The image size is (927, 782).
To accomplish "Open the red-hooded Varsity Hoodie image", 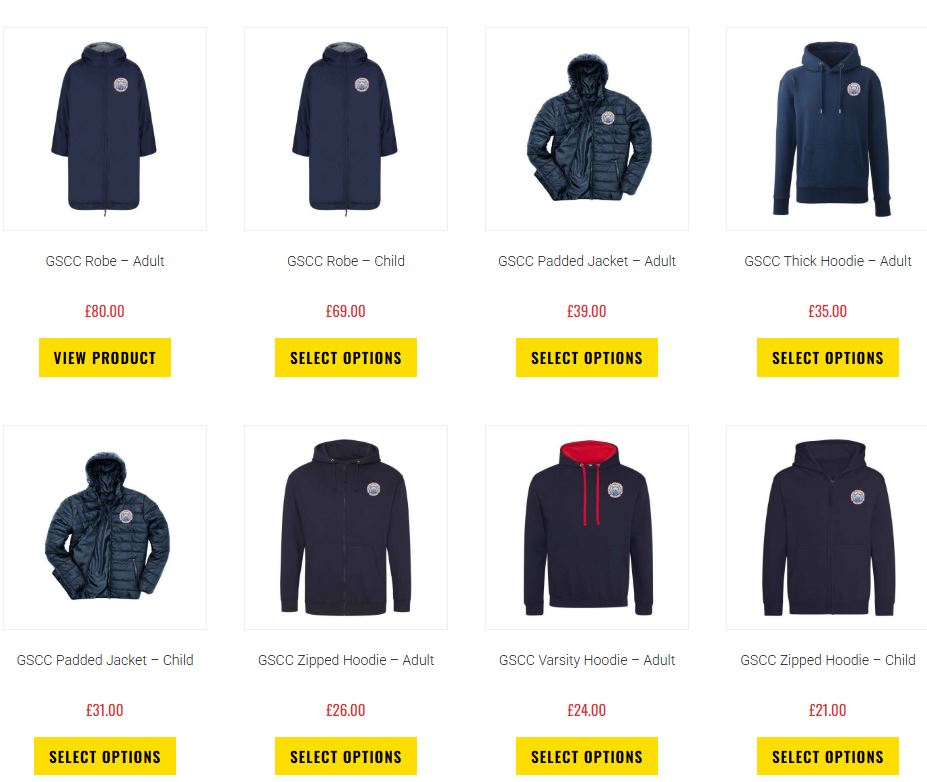I will click(x=586, y=527).
